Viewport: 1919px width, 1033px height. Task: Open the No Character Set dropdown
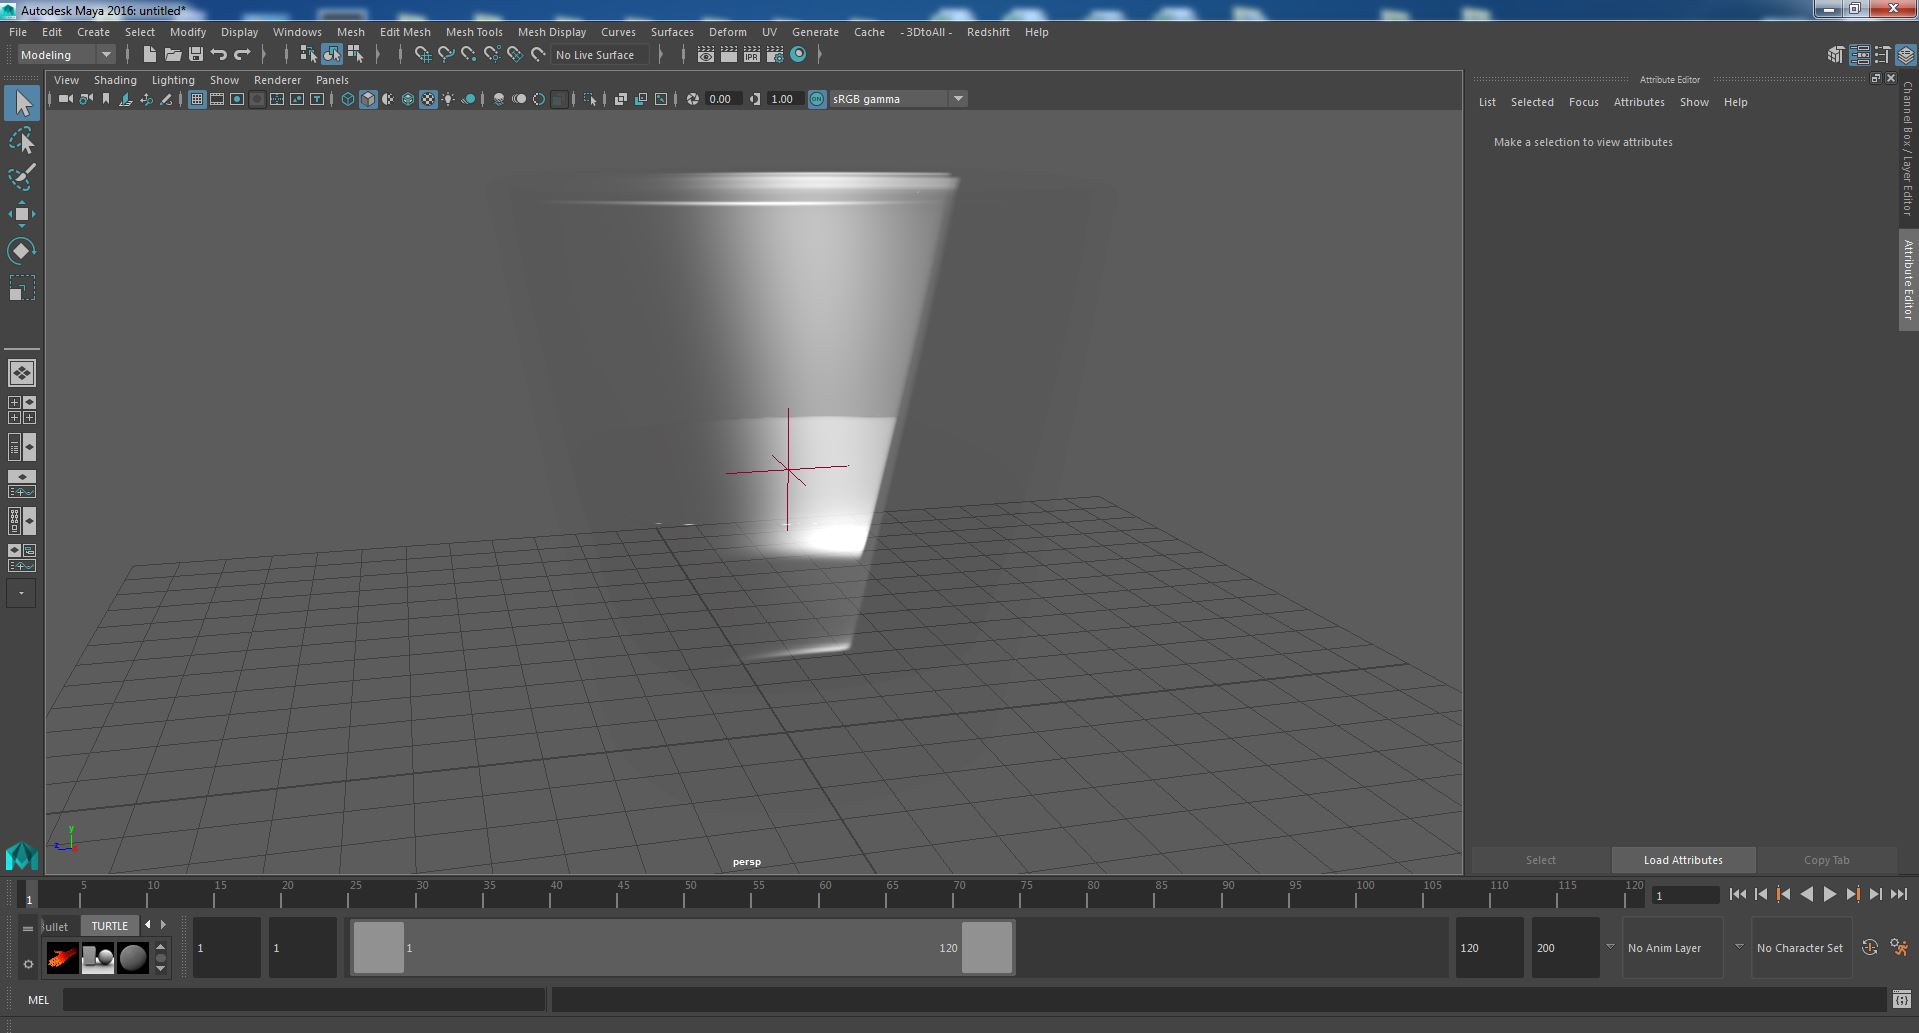click(1800, 948)
